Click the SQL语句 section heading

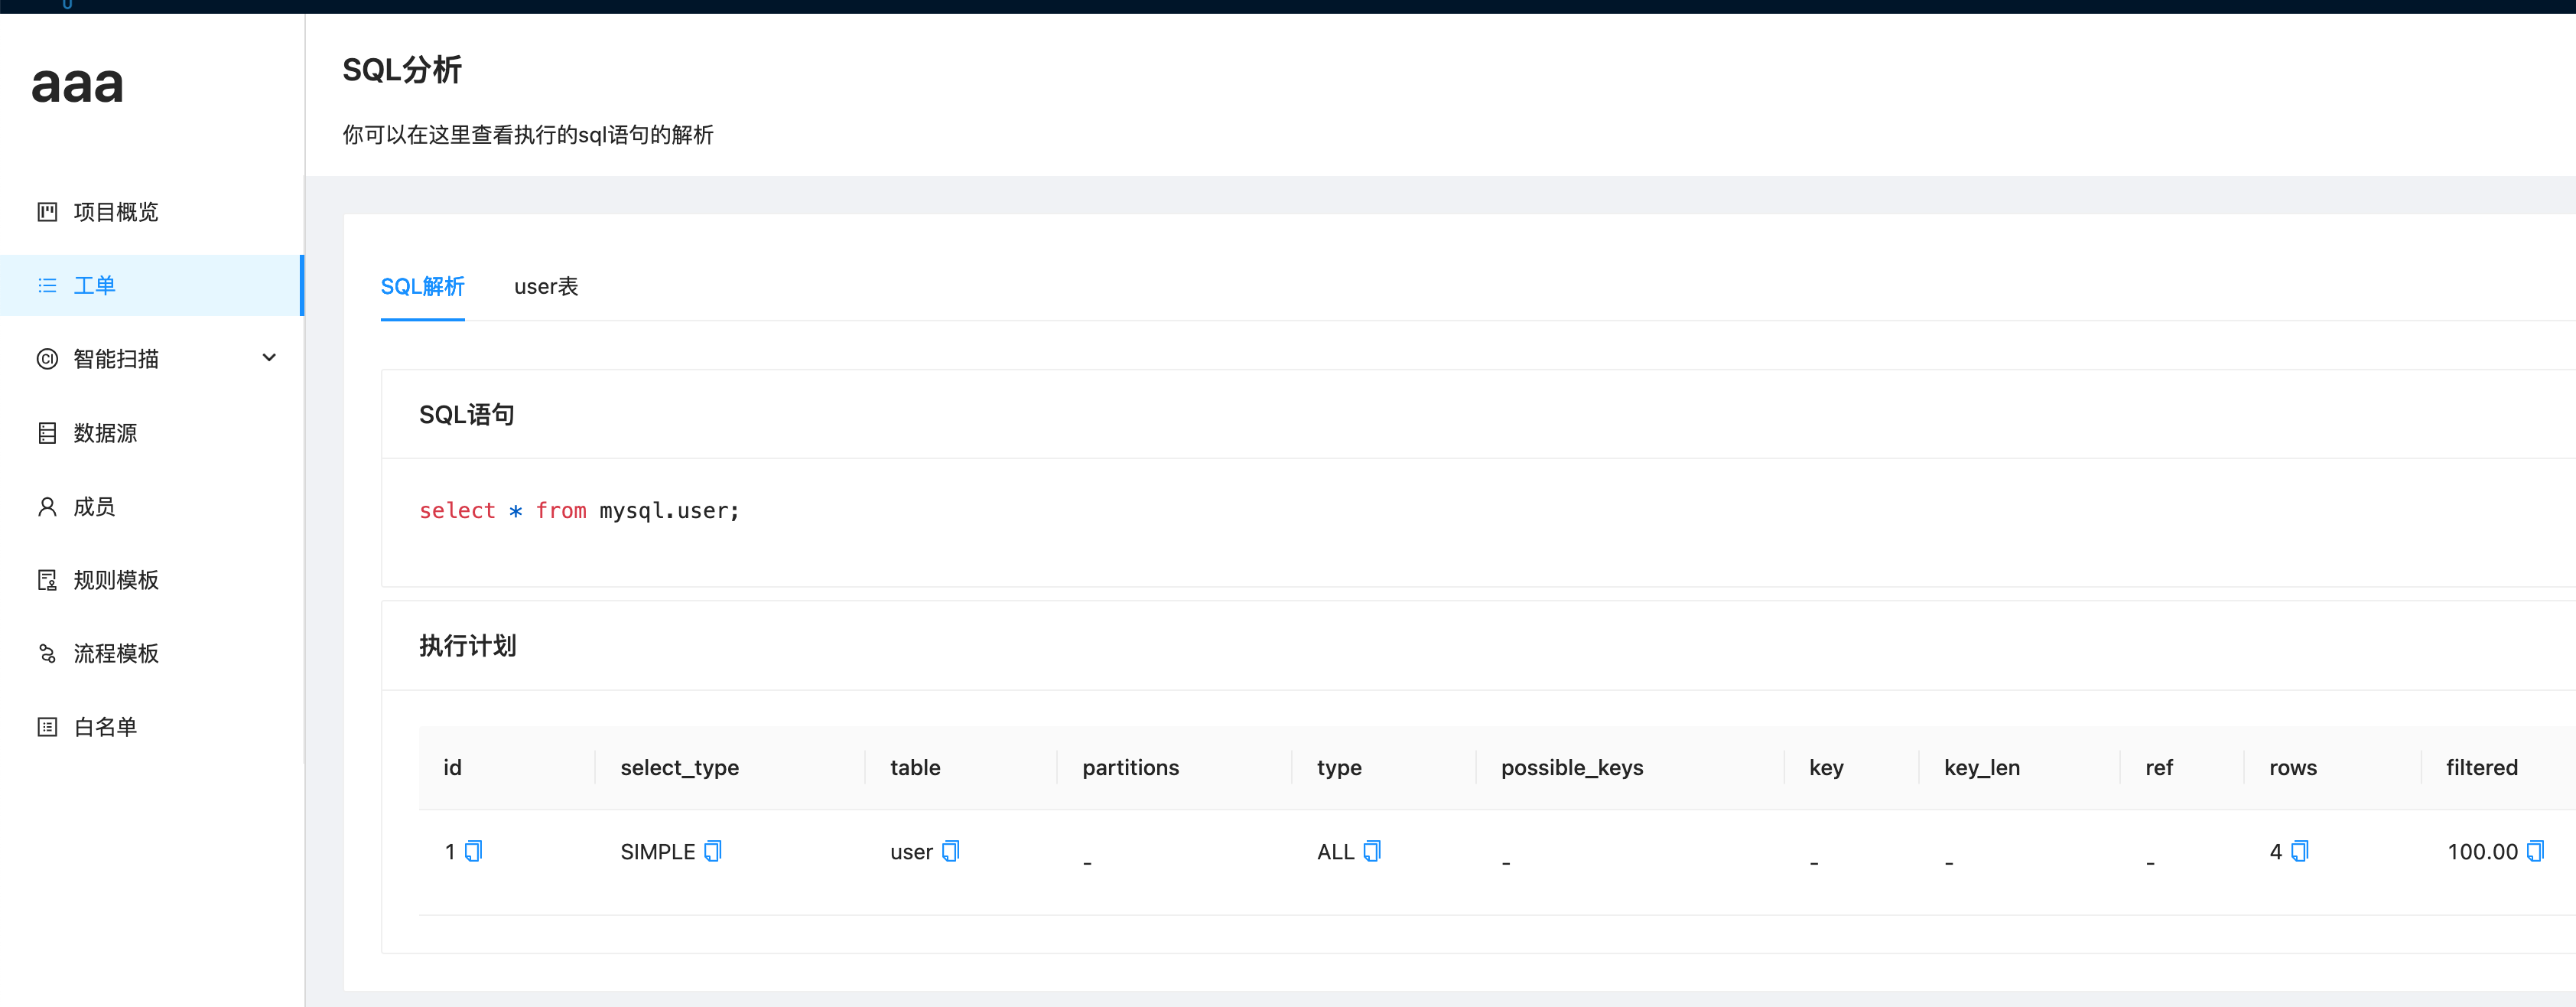tap(467, 415)
